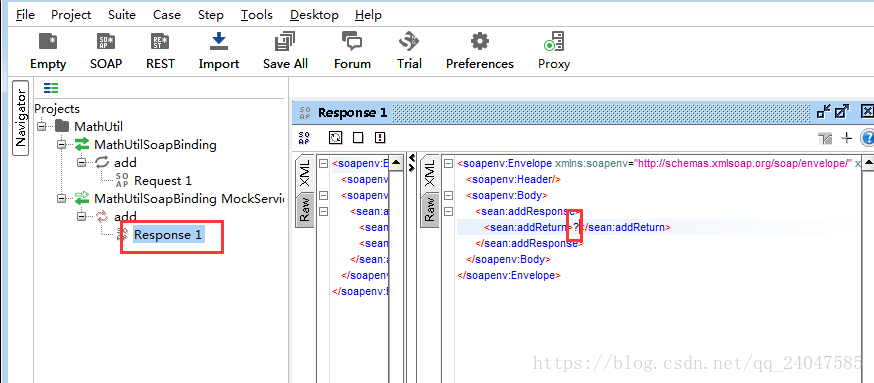The width and height of the screenshot is (874, 383).
Task: Collapse the top element in request editor
Action: (323, 164)
